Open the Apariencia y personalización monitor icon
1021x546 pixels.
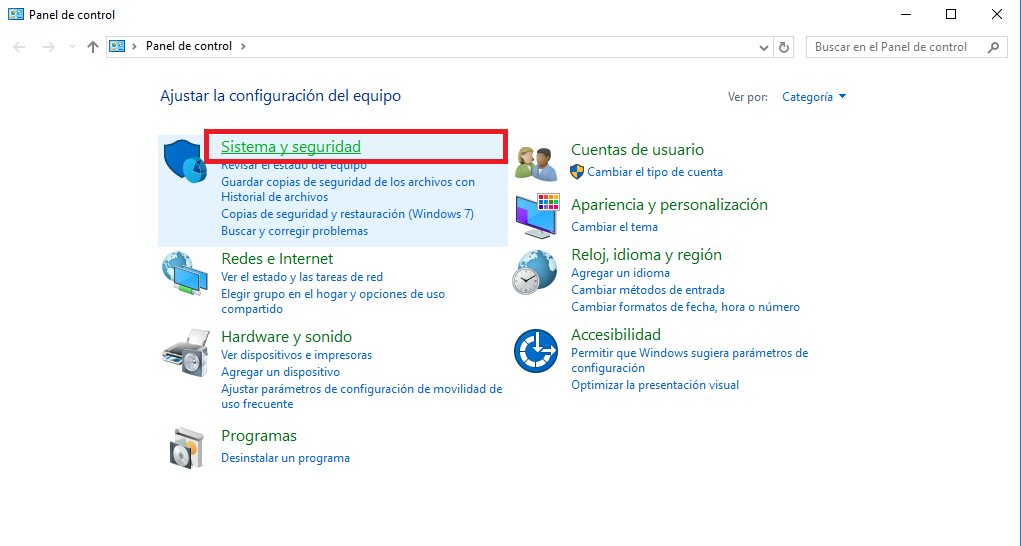tap(537, 215)
